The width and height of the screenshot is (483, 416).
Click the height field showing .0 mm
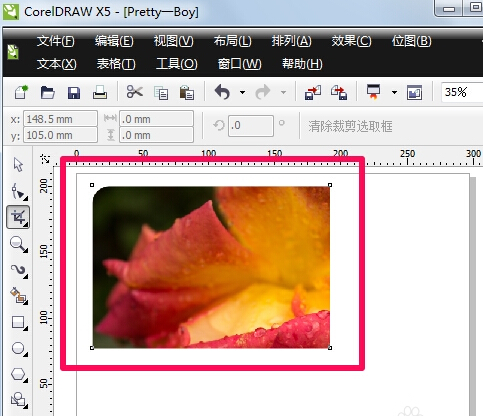click(156, 135)
